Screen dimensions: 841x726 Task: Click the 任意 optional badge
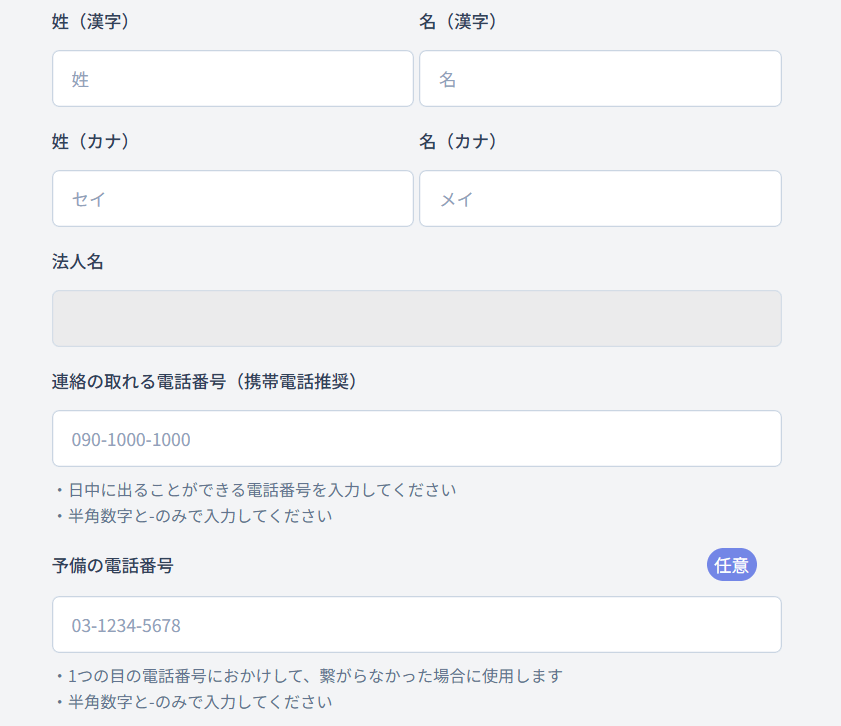tap(732, 565)
